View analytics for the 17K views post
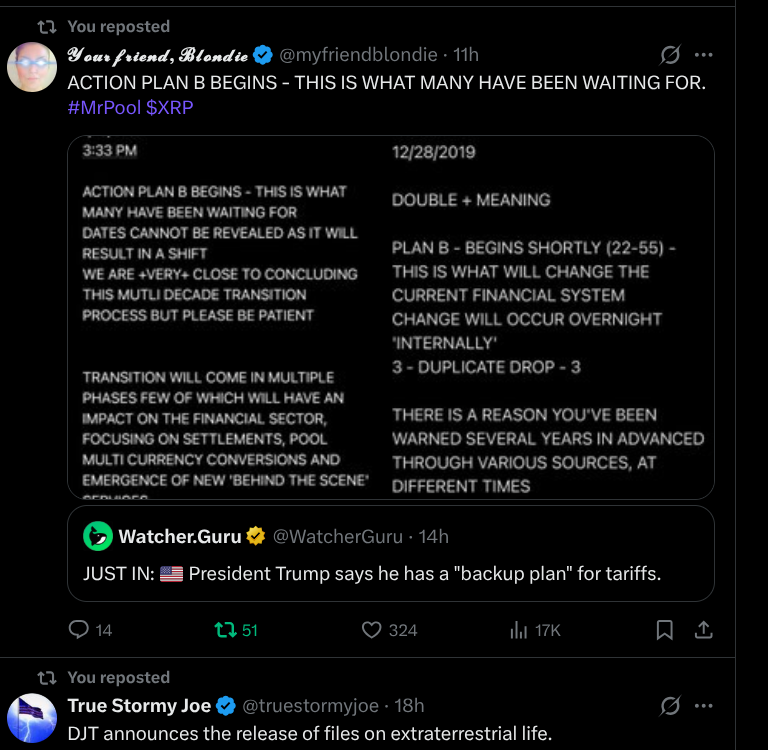This screenshot has height=750, width=768. tap(519, 630)
